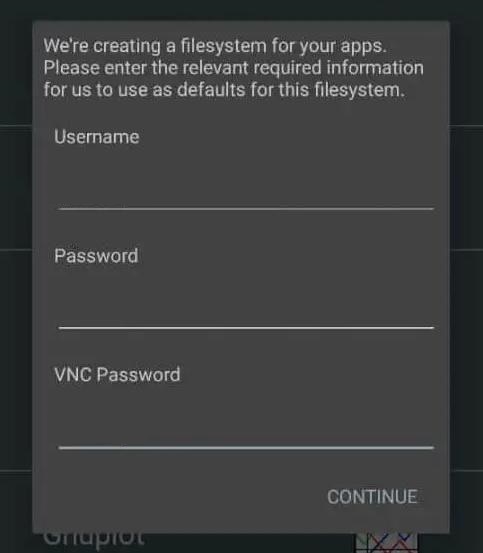Click the first line "We're creating a filesystem"
Screen dimensions: 483x553
155,46
